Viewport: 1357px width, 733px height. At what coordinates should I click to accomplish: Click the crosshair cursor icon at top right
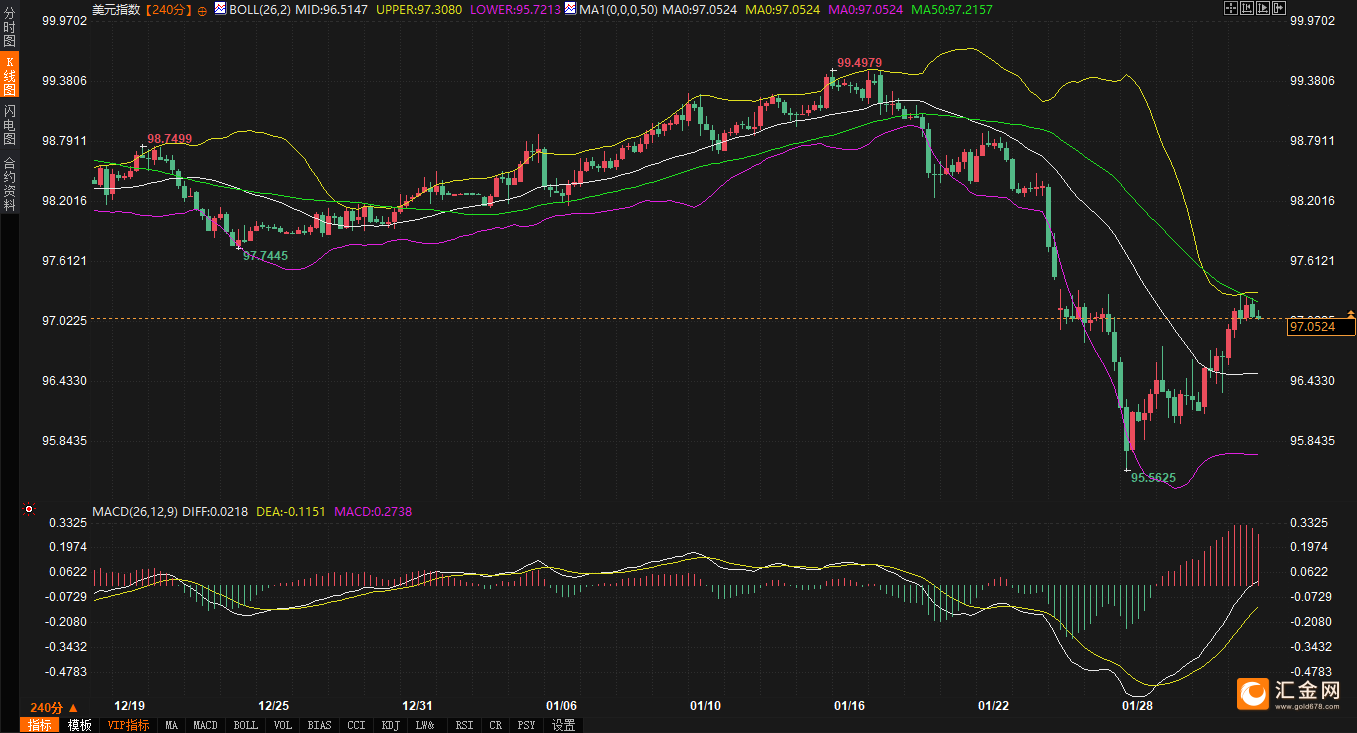click(1231, 8)
